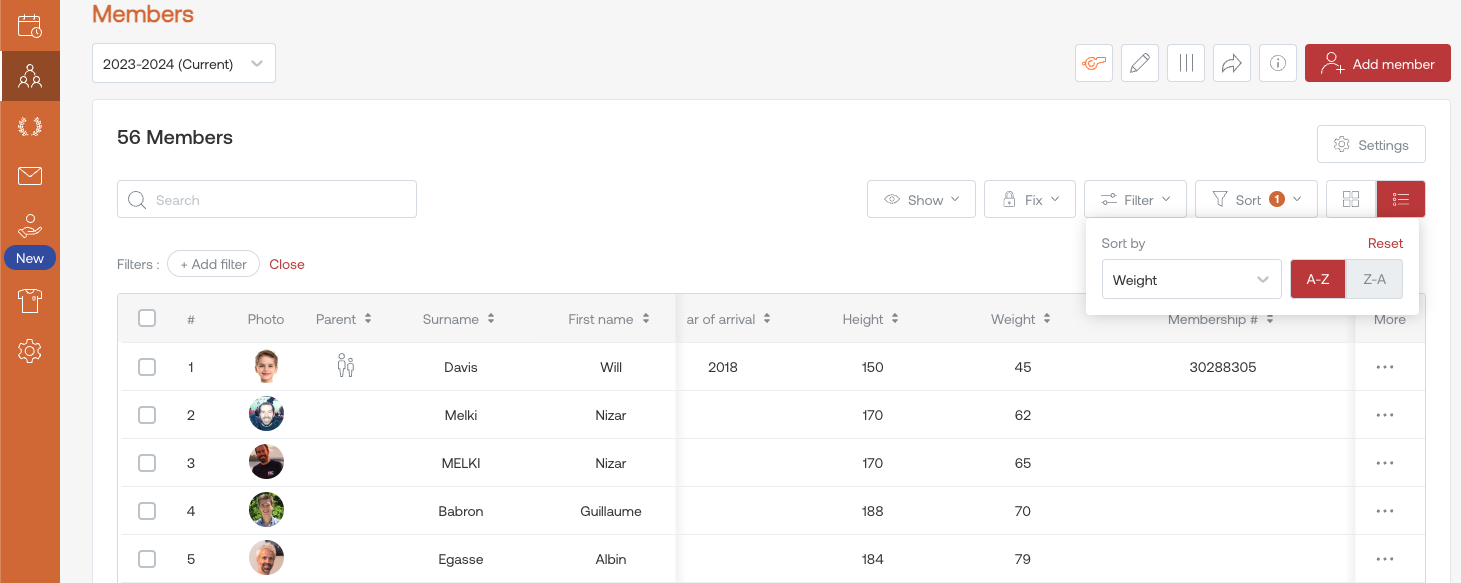Switch to grid view
Viewport: 1461px width, 583px height.
(1351, 199)
